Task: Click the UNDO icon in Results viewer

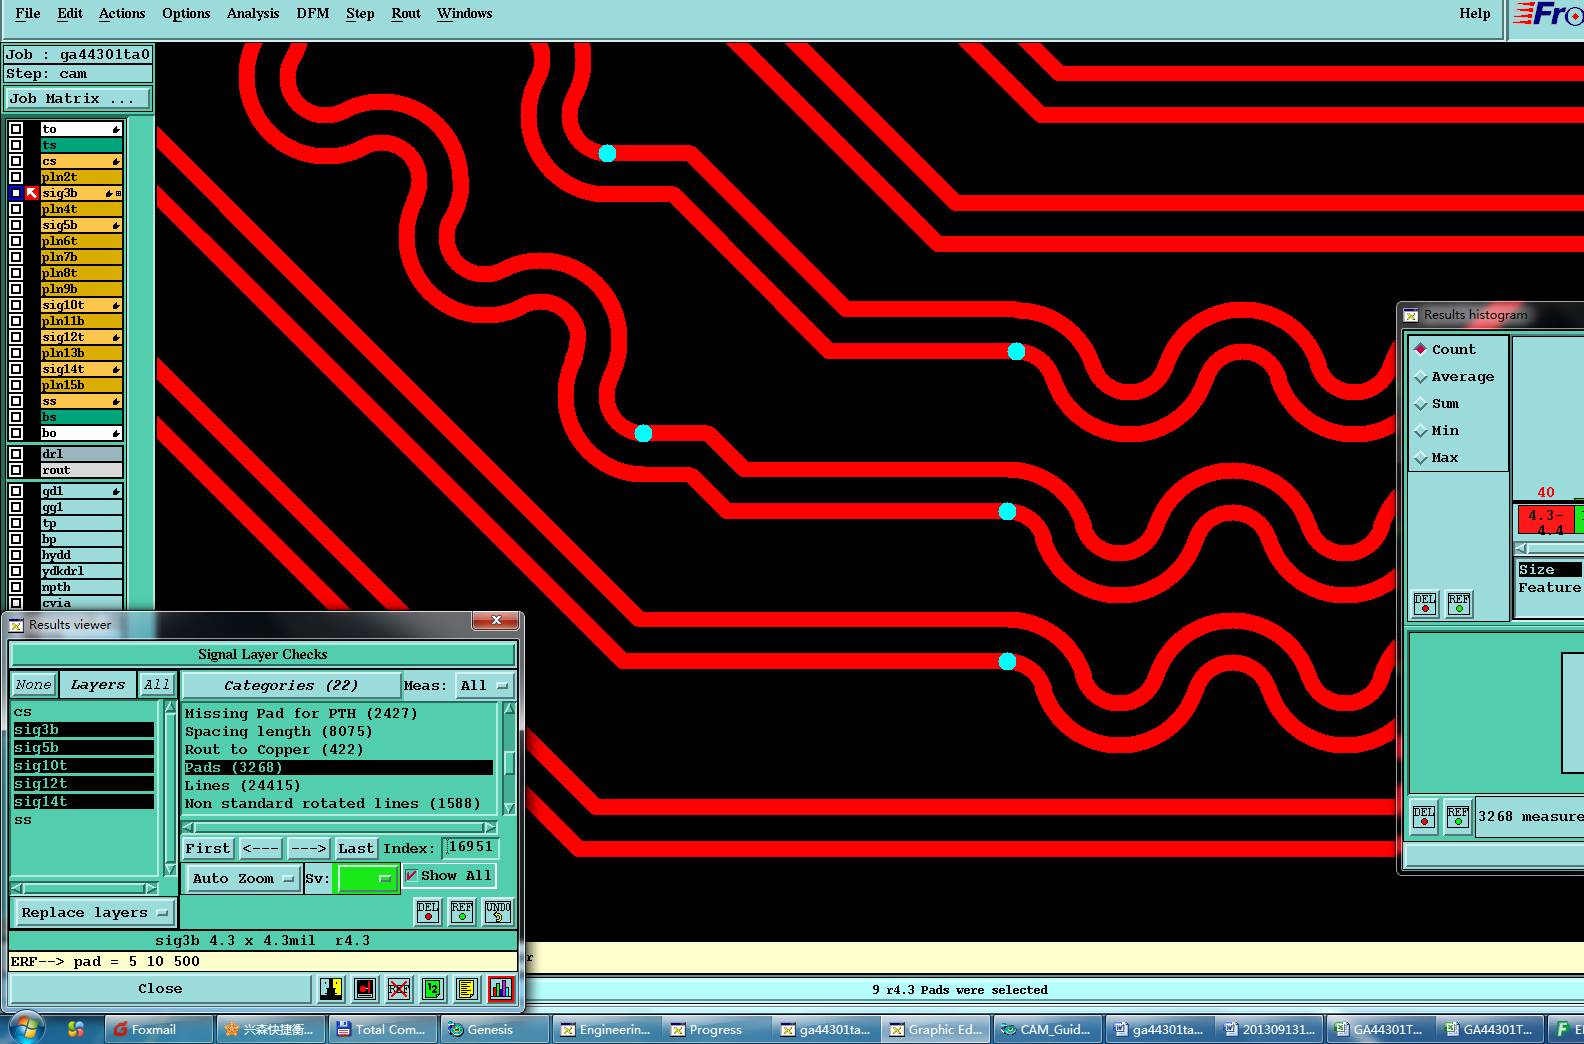Action: point(497,912)
